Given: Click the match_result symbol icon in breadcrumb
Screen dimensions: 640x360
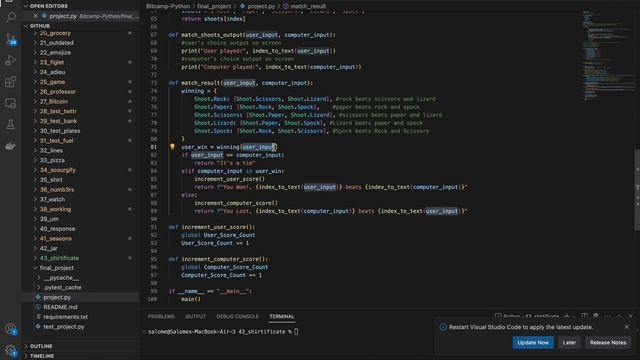Looking at the screenshot, I should tap(286, 6).
